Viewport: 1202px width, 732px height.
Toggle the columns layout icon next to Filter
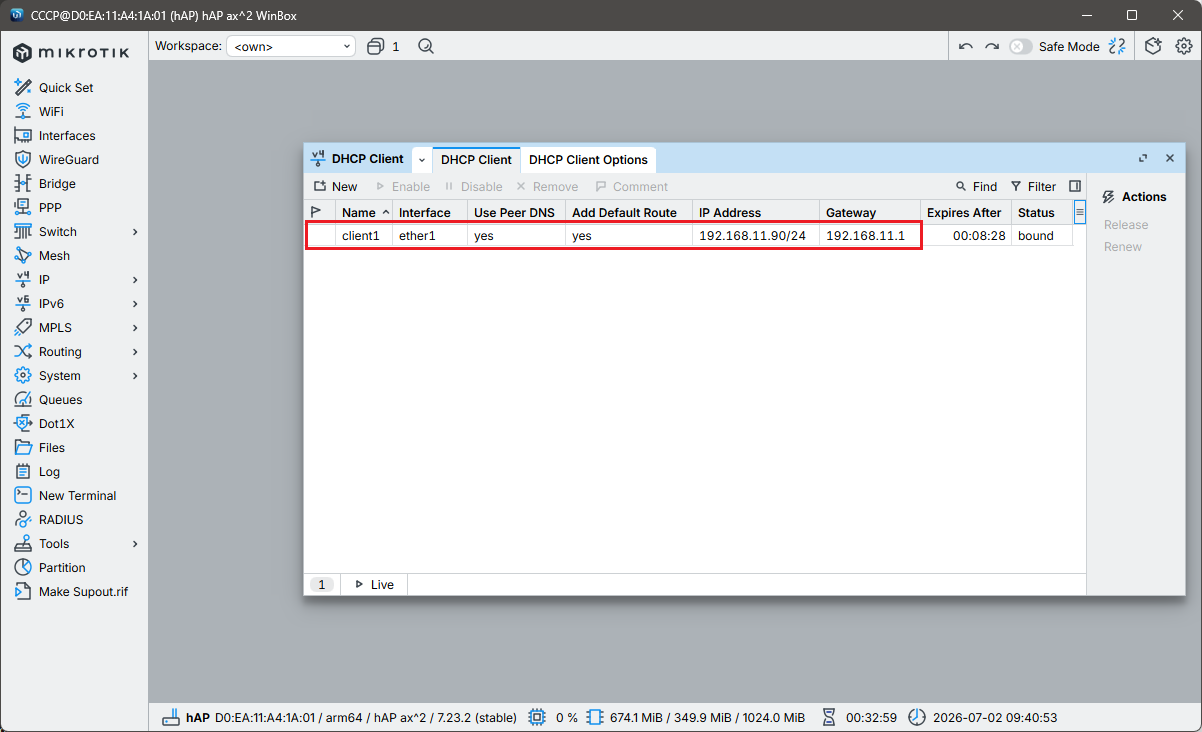click(1075, 186)
